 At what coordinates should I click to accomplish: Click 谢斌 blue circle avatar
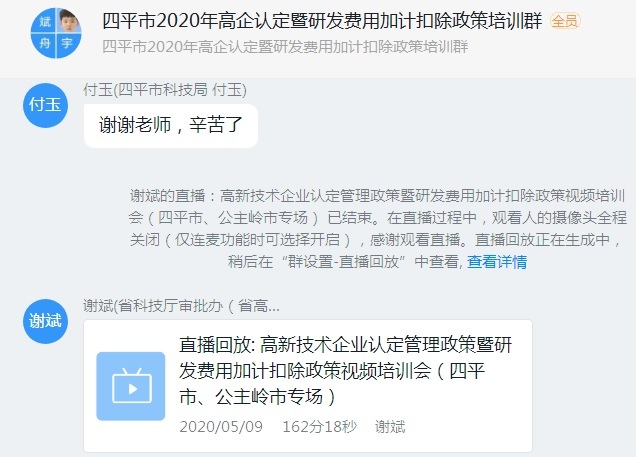[x=45, y=321]
